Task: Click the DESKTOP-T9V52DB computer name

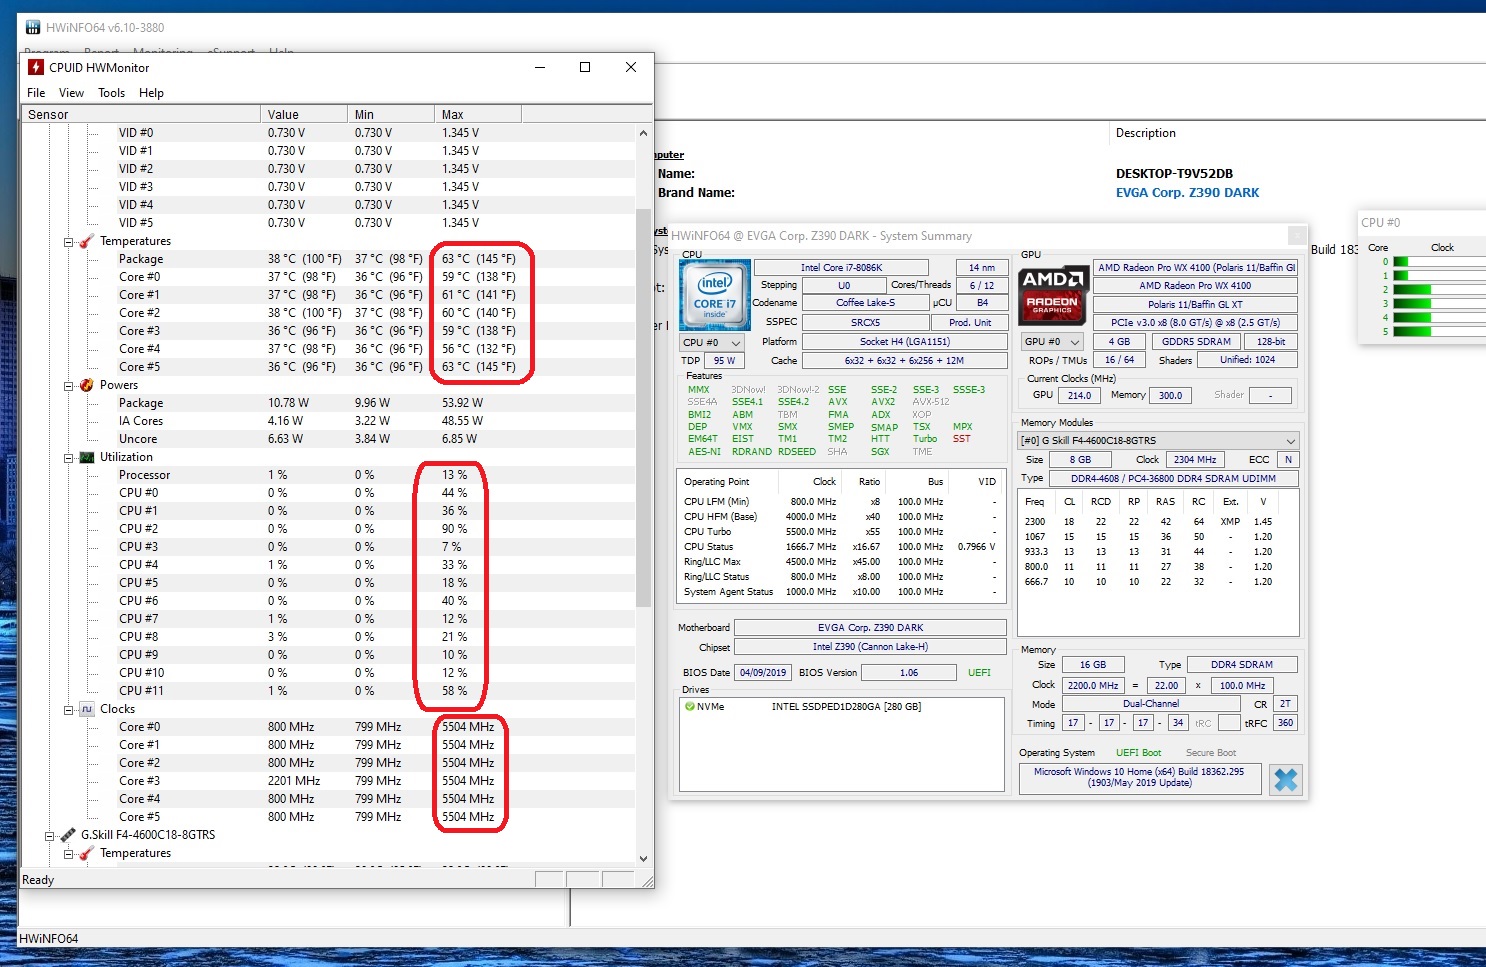Action: coord(1174,173)
